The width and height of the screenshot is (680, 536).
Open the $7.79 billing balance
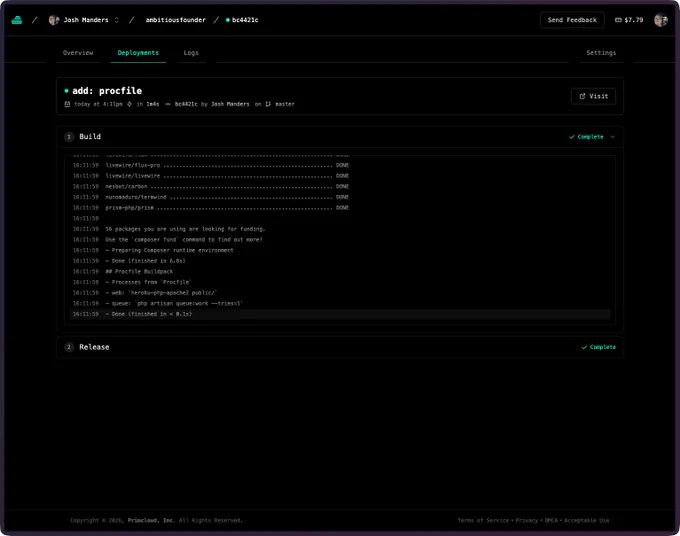[629, 20]
